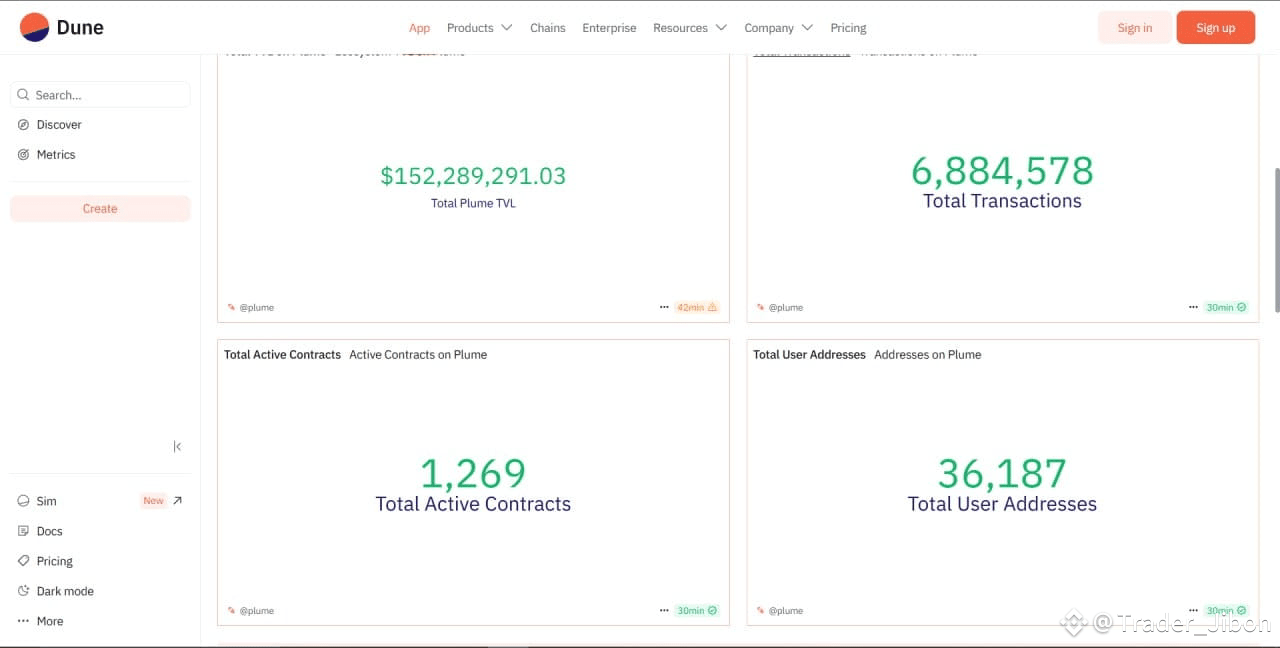Click the Total User Addresses card title
Viewport: 1280px width, 648px height.
pos(809,355)
